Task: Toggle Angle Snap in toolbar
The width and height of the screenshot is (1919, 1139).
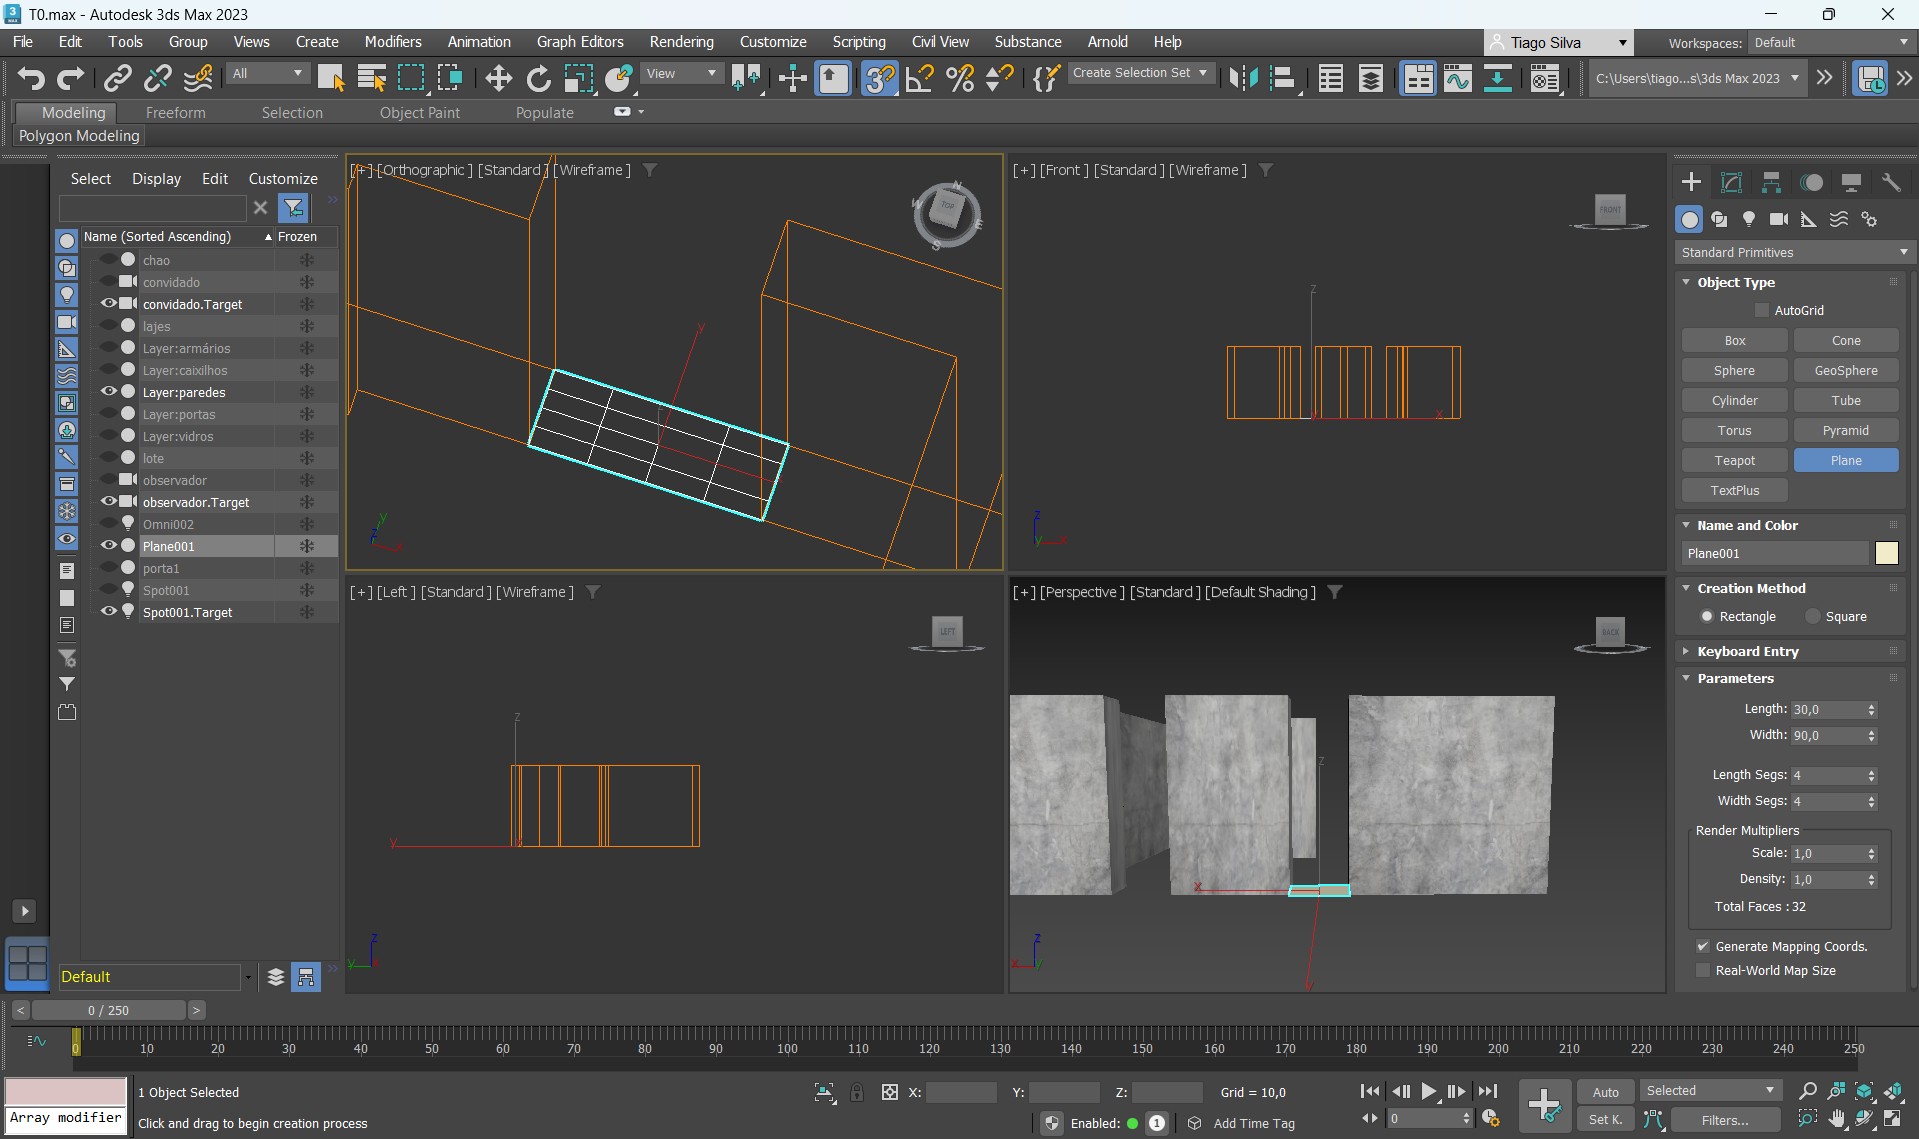Action: click(x=919, y=78)
